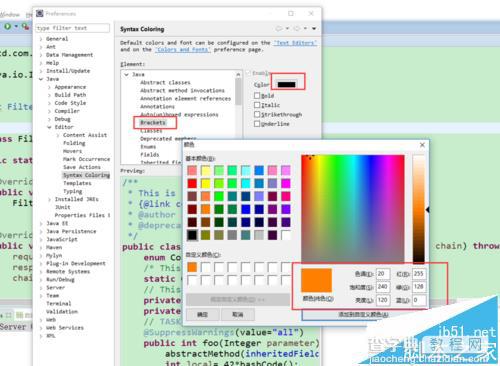The width and height of the screenshot is (500, 366).
Task: Open the 'Colors and Fonts' preference link
Action: pyautogui.click(x=183, y=49)
